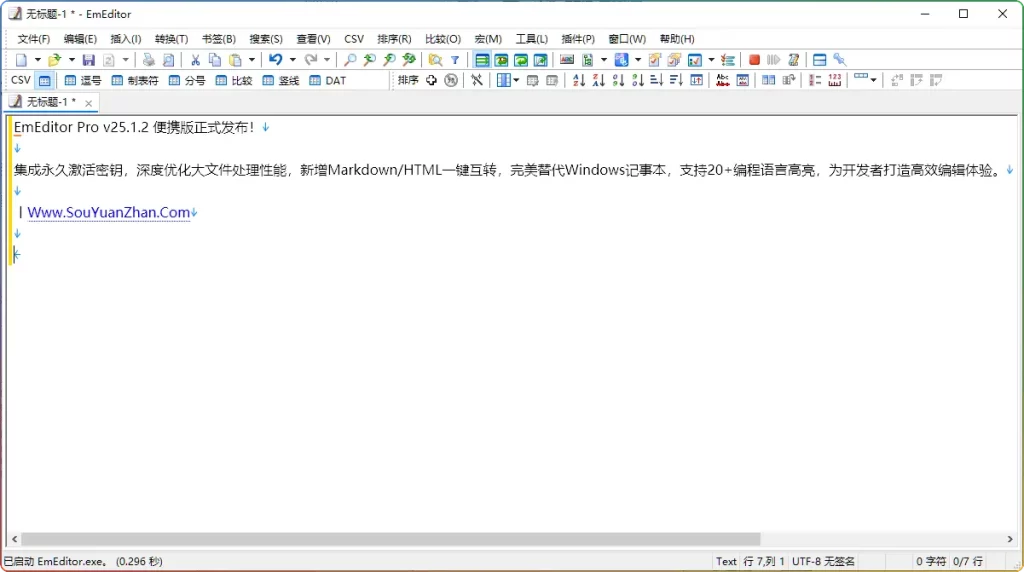Click the pushpin icon in the toolbar
Image resolution: width=1024 pixels, height=572 pixels.
coord(840,60)
